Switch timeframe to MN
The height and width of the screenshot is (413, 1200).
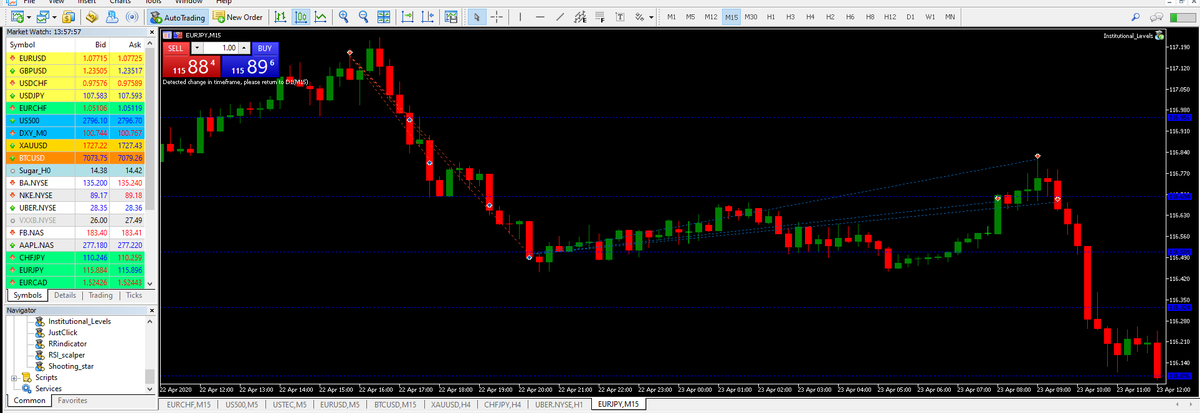[x=950, y=17]
